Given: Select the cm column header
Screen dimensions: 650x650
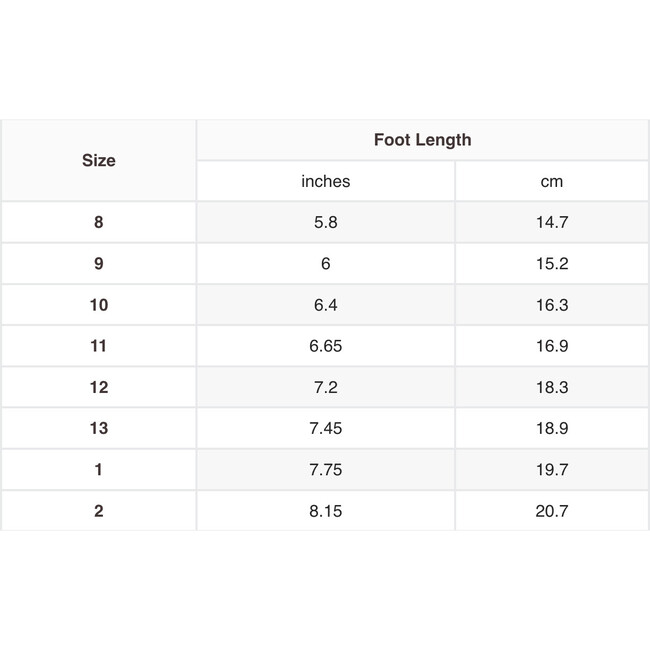Looking at the screenshot, I should tap(551, 181).
